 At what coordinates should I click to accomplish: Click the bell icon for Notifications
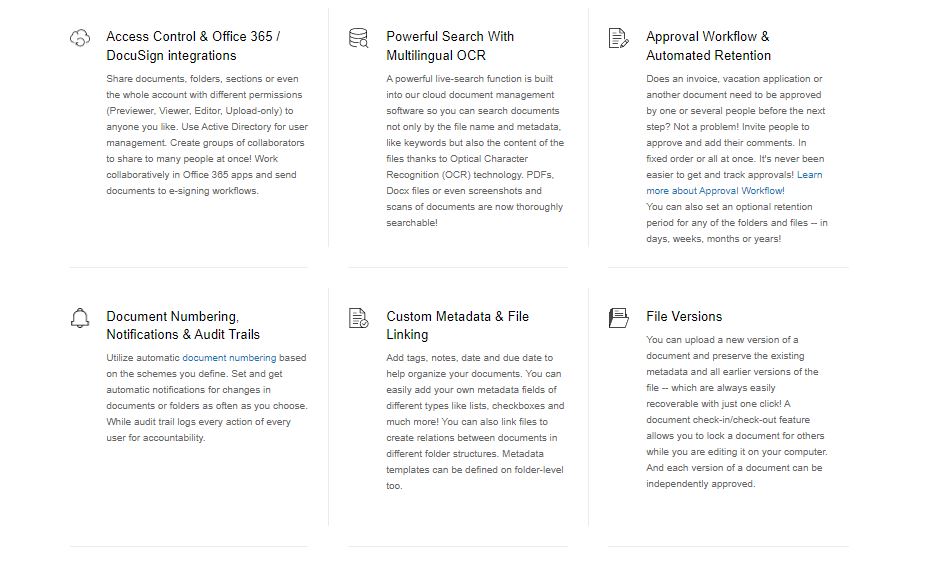pyautogui.click(x=80, y=318)
